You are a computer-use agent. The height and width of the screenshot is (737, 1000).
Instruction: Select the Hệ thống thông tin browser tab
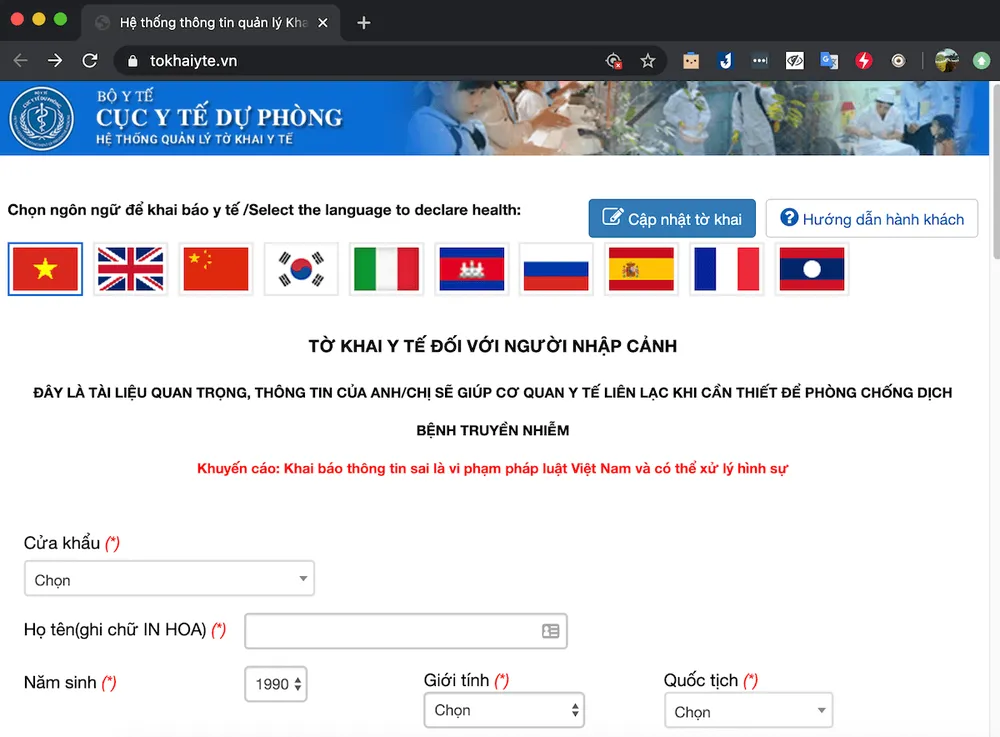(x=210, y=22)
